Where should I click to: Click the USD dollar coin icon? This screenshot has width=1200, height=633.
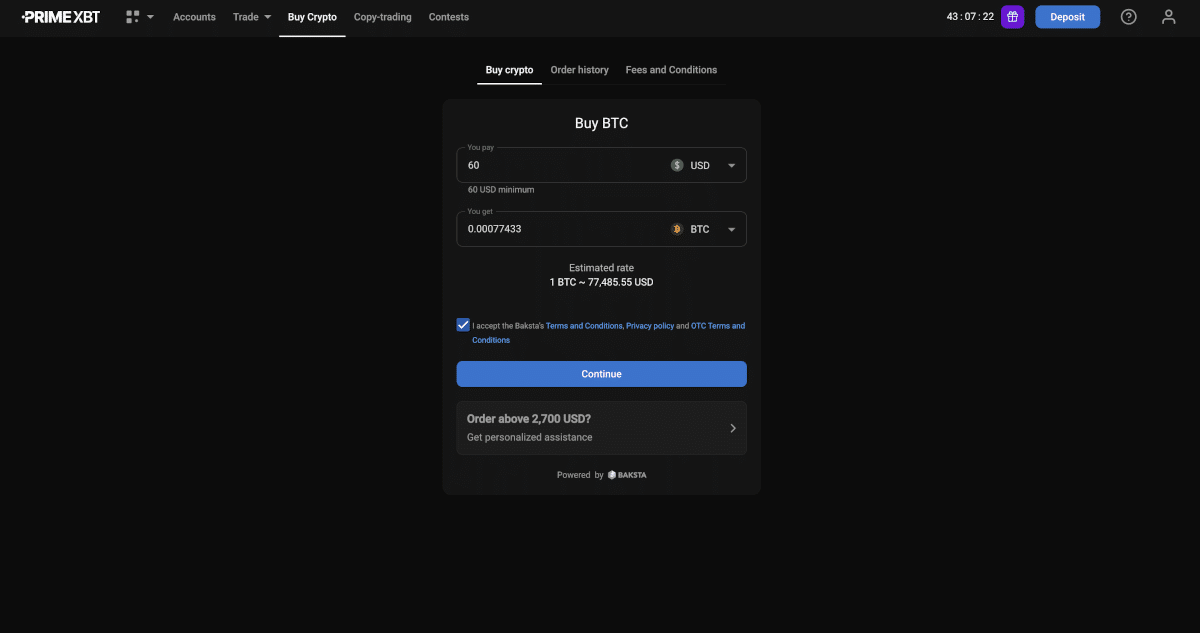click(677, 165)
